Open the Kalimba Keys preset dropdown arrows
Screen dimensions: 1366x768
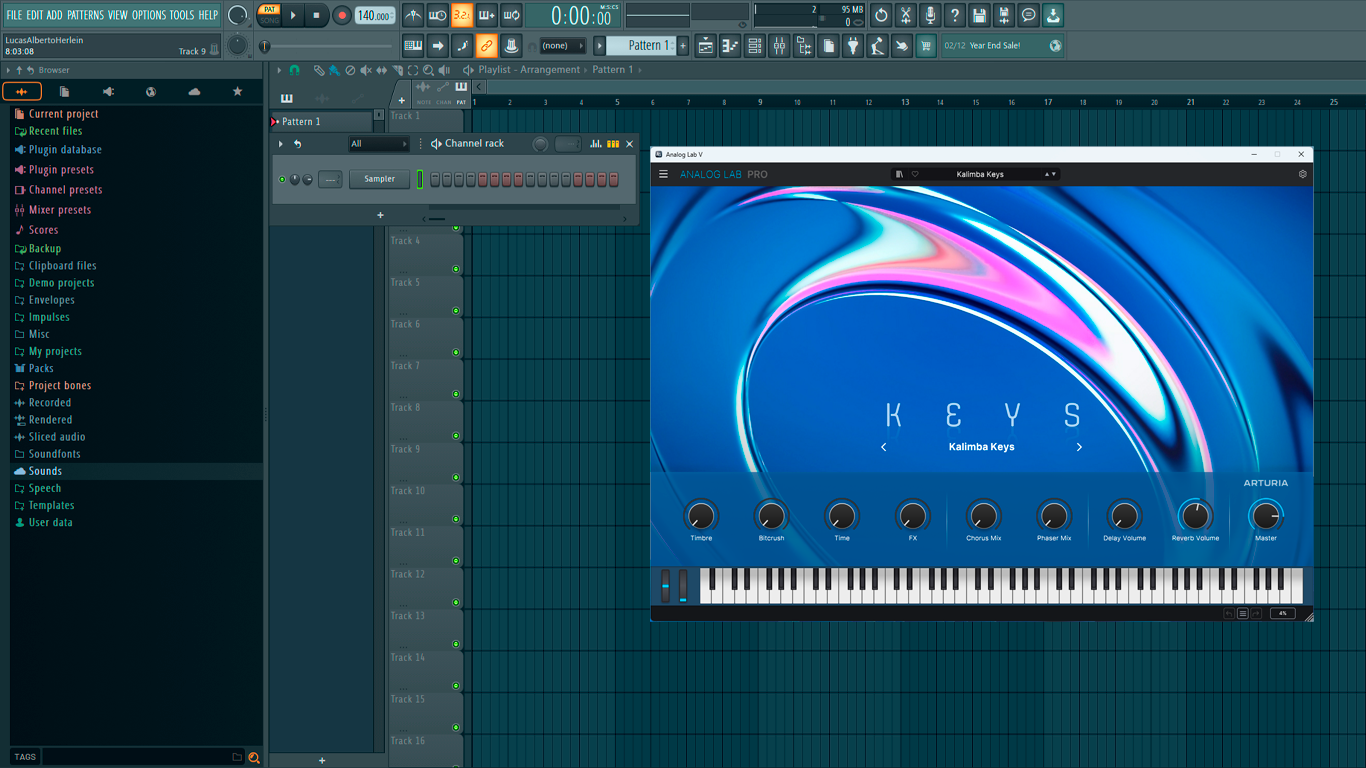pos(1050,174)
